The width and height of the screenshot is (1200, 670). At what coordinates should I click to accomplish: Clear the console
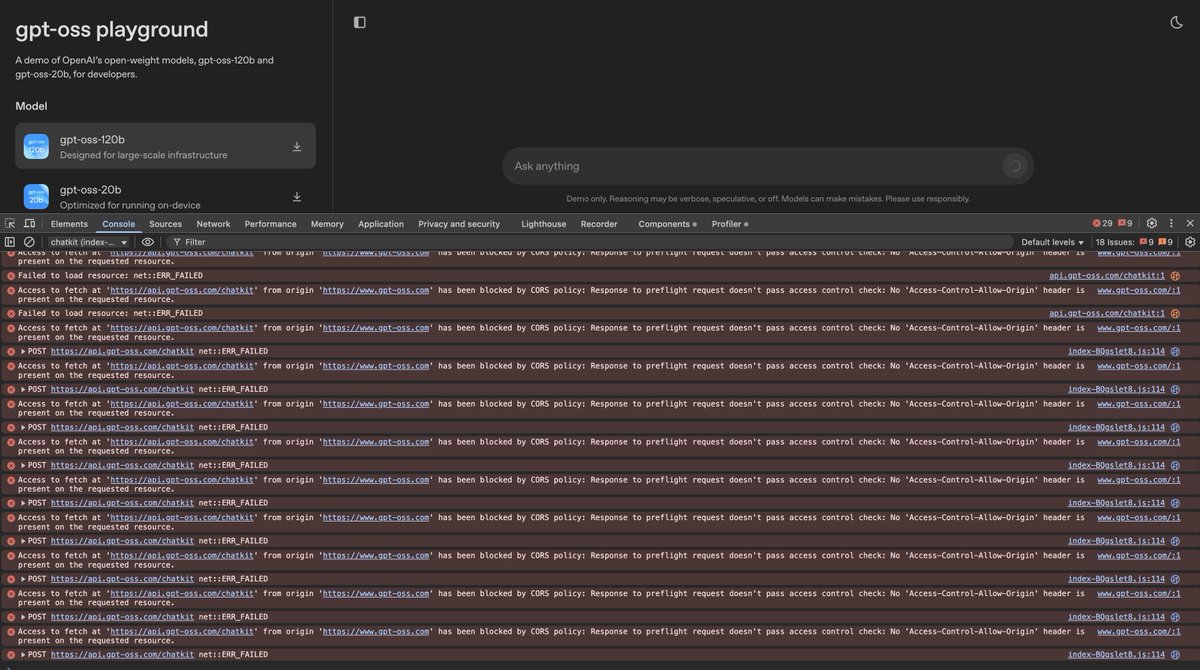click(29, 242)
